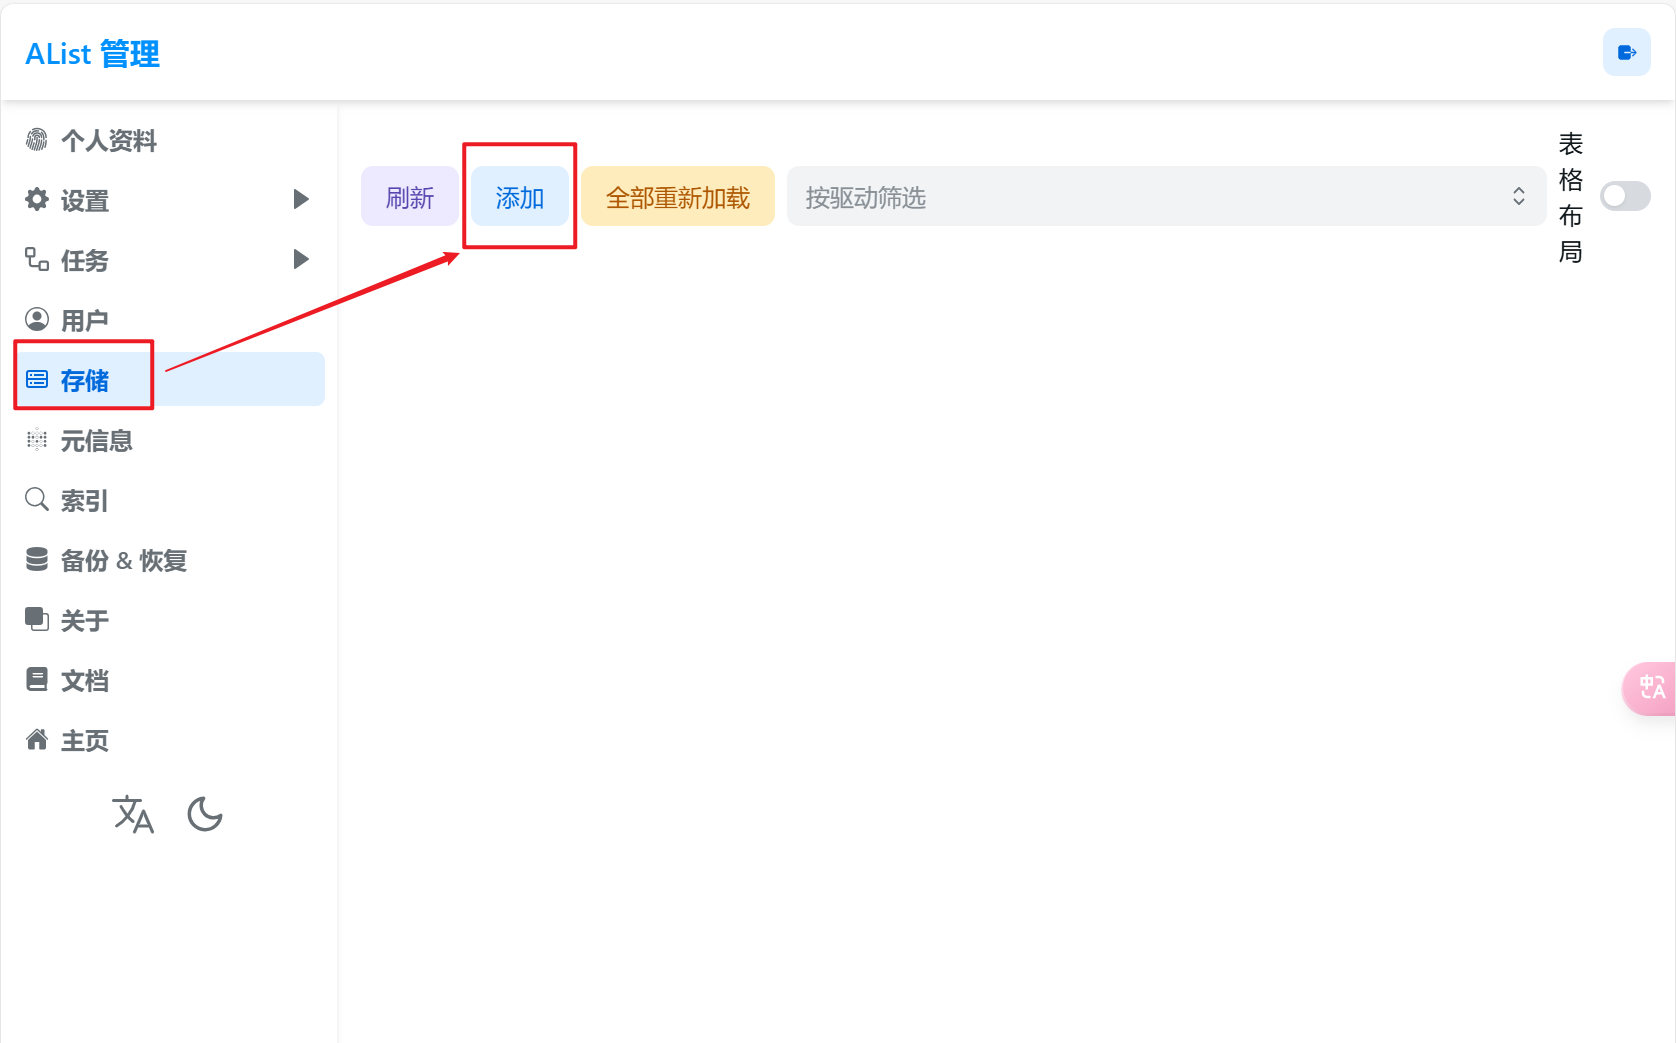Viewport: 1676px width, 1043px height.
Task: Click the pink floating translate widget
Action: pos(1648,688)
